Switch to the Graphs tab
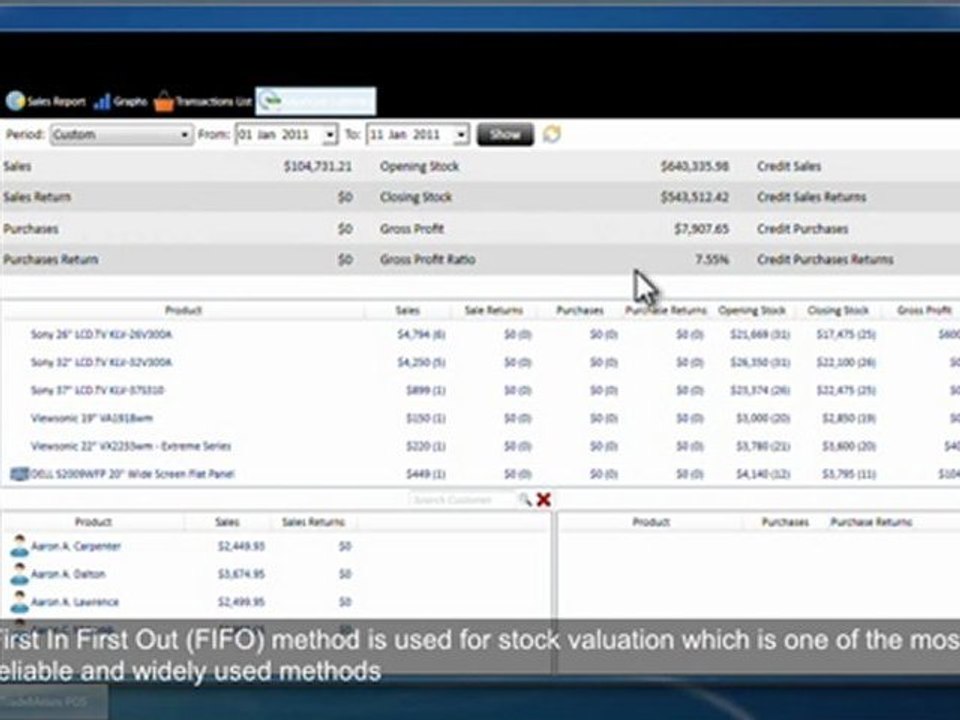 (x=121, y=102)
